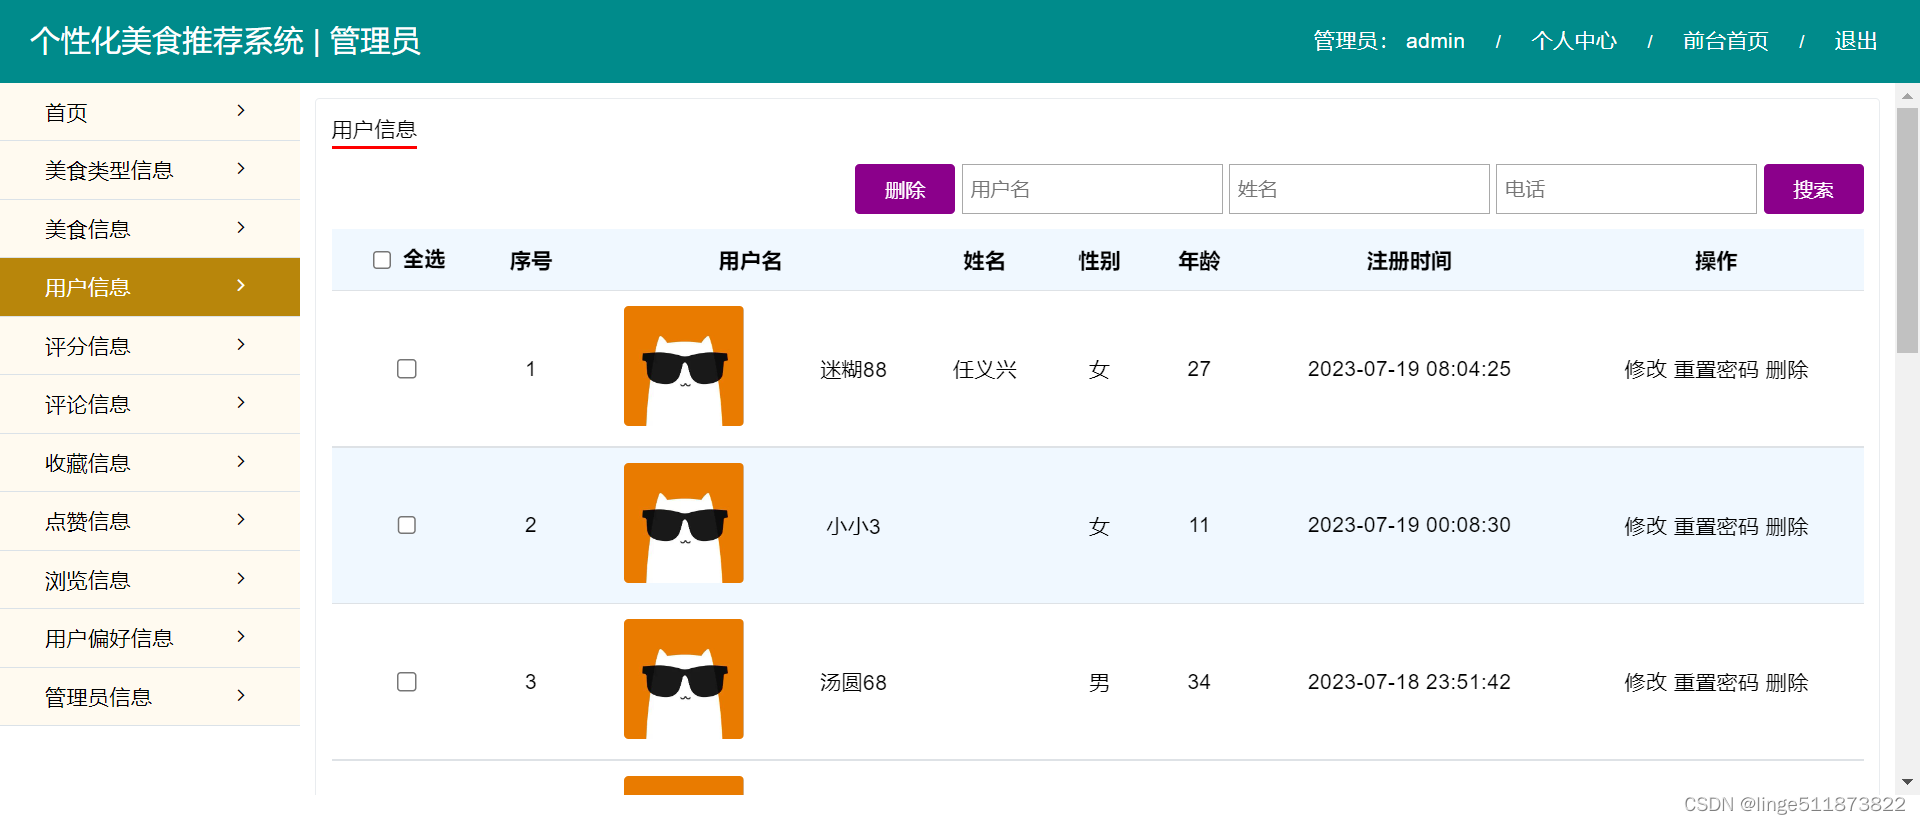Open the 管理员信息 menu item
The width and height of the screenshot is (1920, 824).
click(x=150, y=697)
